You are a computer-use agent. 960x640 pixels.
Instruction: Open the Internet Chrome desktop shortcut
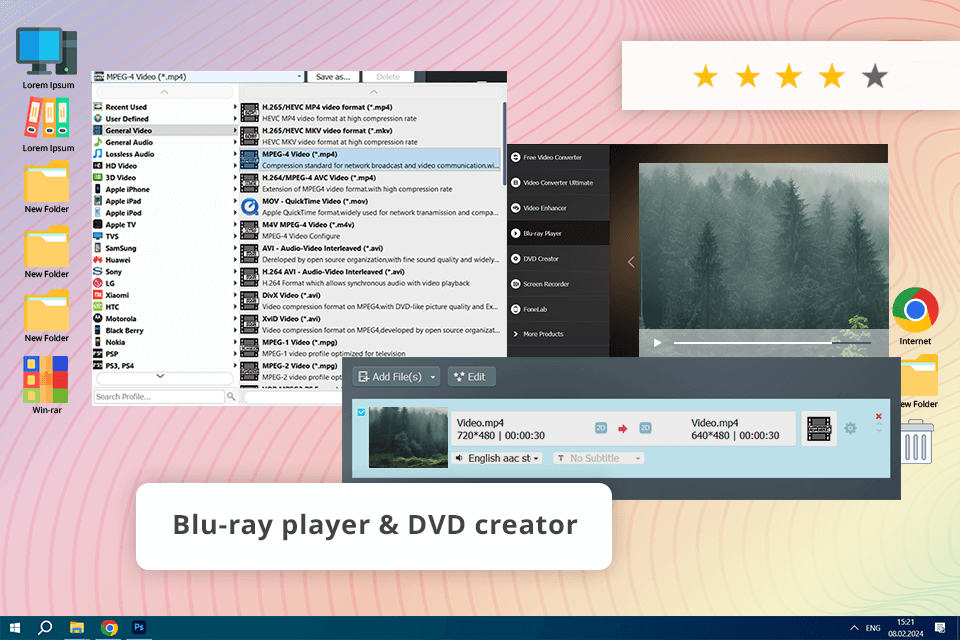[x=915, y=310]
